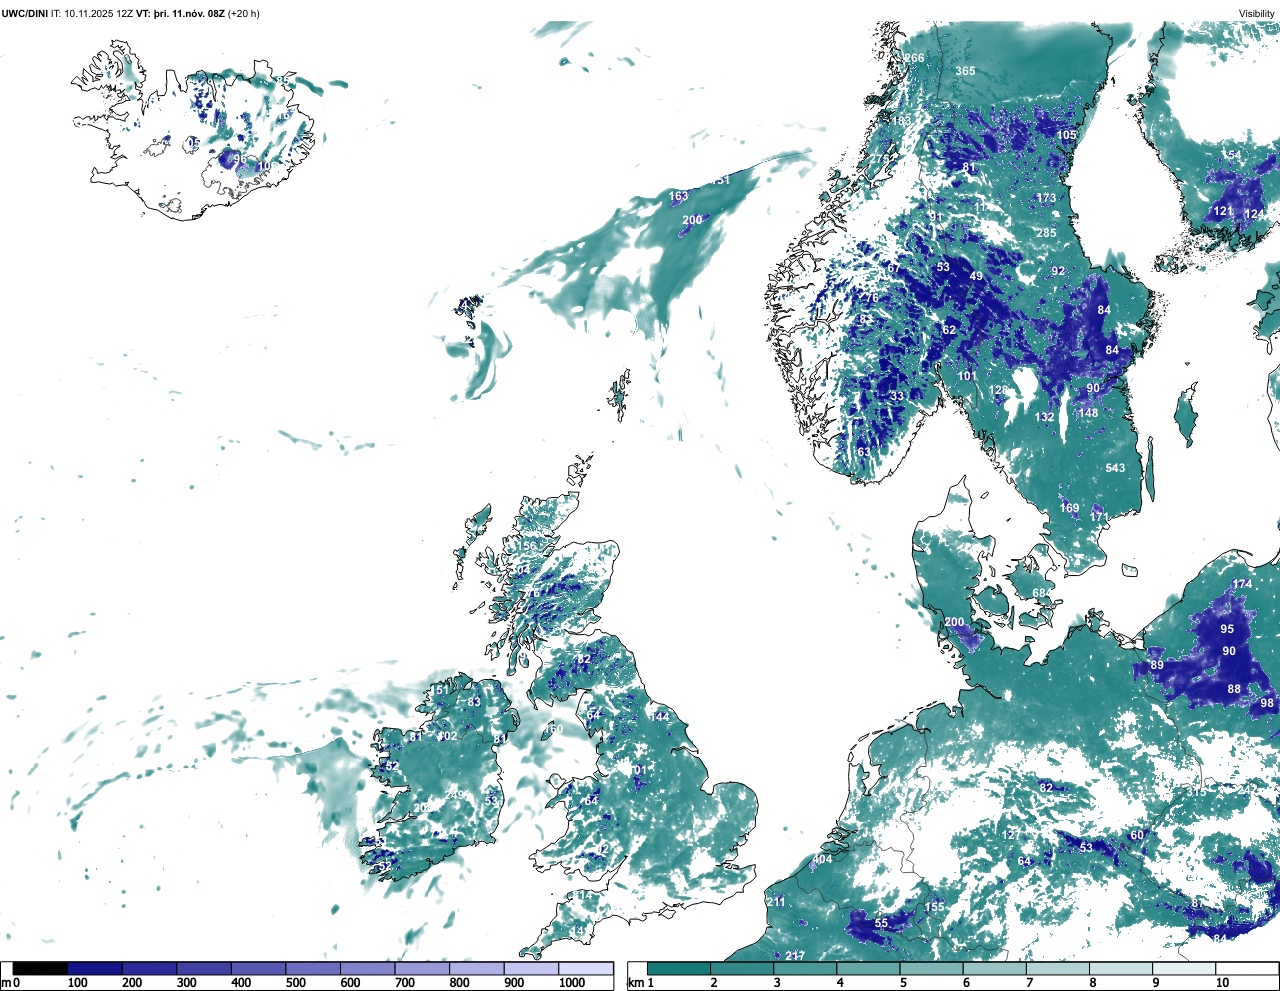Click the '285' map value in Sweden
1280x991 pixels.
1046,233
